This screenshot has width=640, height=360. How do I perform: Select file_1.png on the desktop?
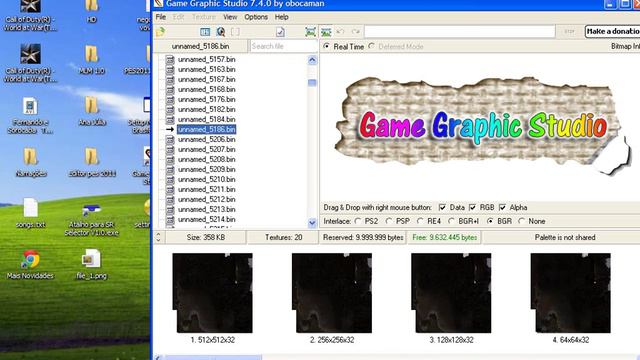[x=91, y=264]
